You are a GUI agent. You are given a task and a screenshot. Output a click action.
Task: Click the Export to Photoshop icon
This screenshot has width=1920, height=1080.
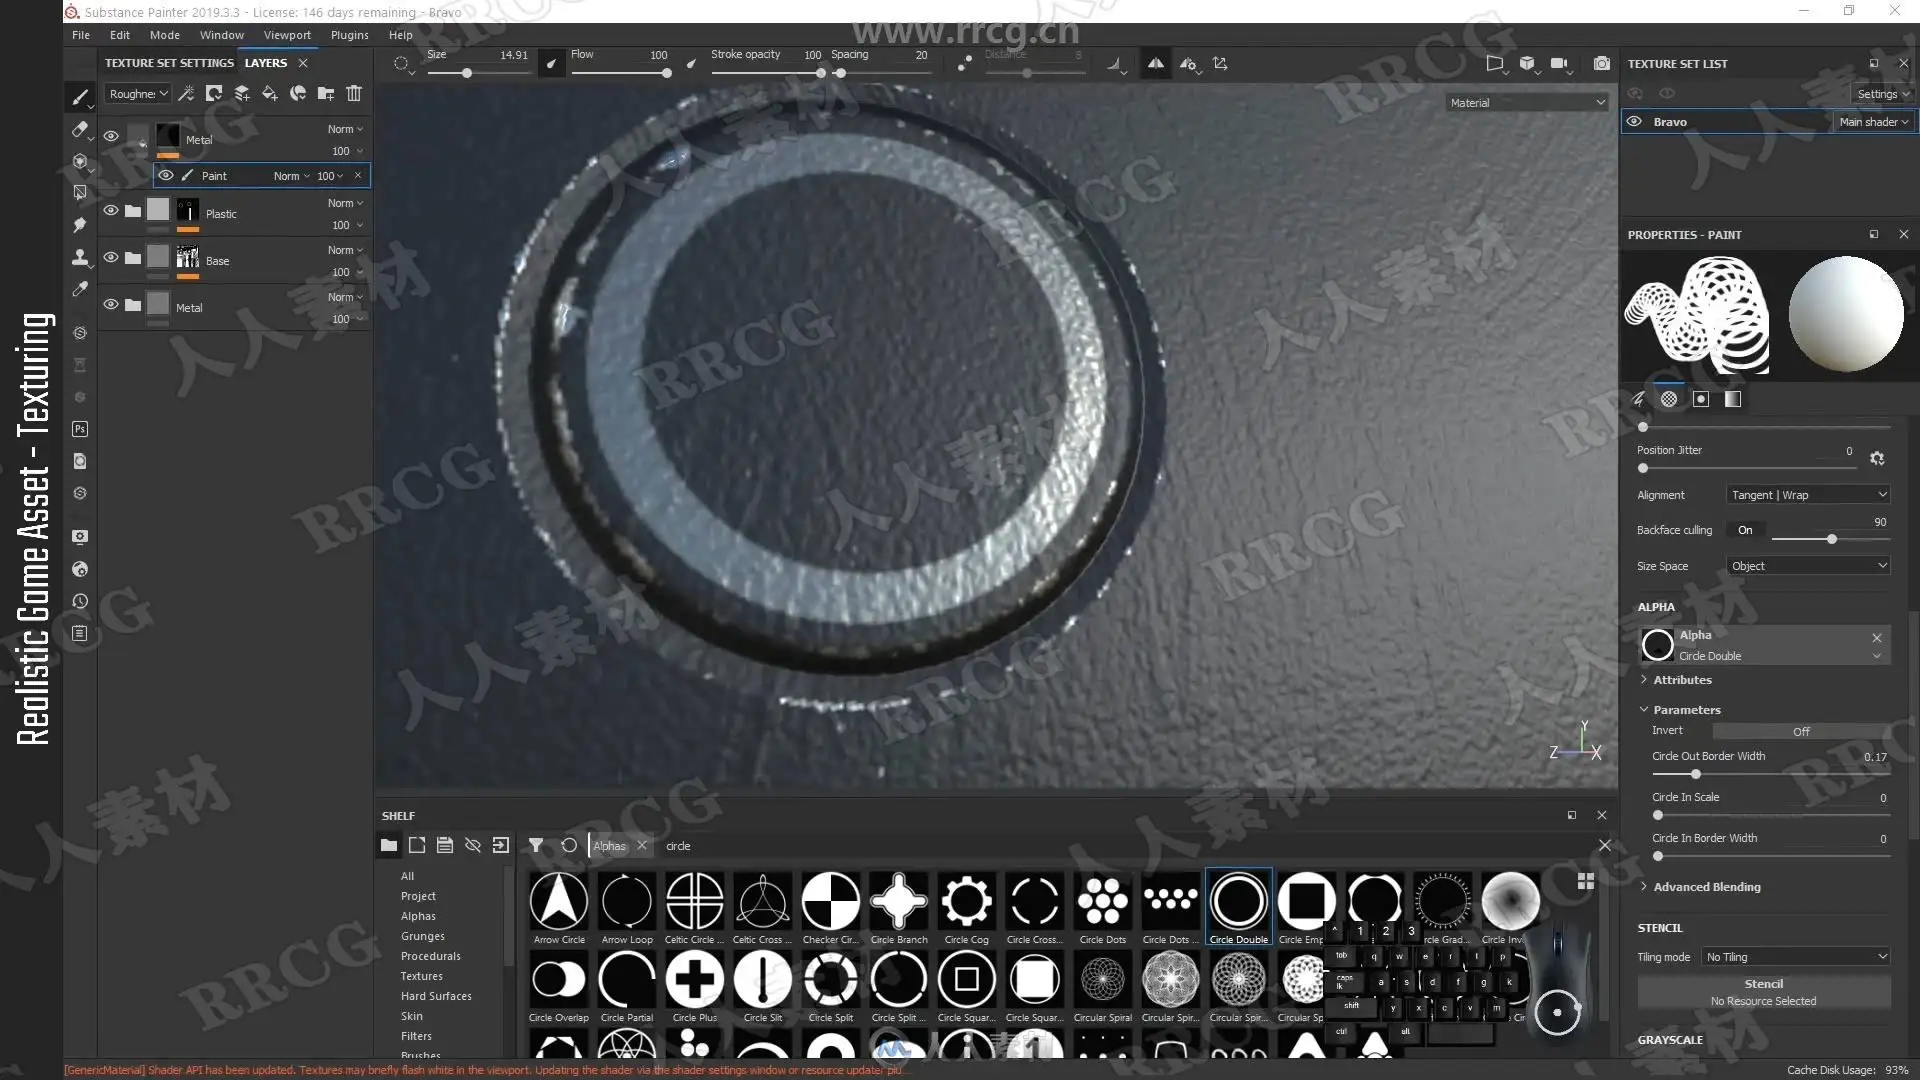[80, 429]
